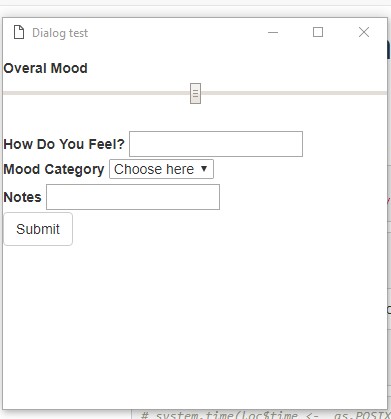Click the How Do You Feel? label

click(64, 144)
